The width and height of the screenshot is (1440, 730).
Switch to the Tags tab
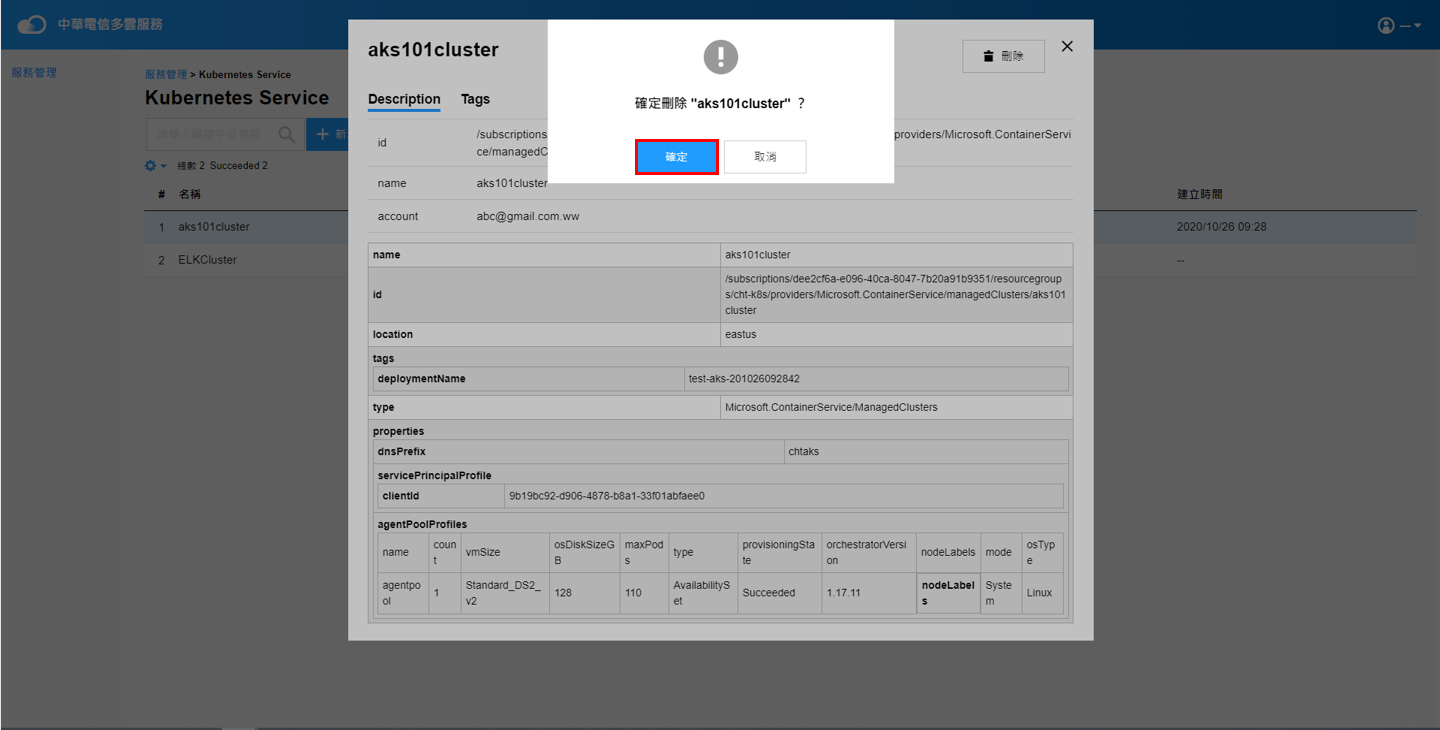pos(475,99)
